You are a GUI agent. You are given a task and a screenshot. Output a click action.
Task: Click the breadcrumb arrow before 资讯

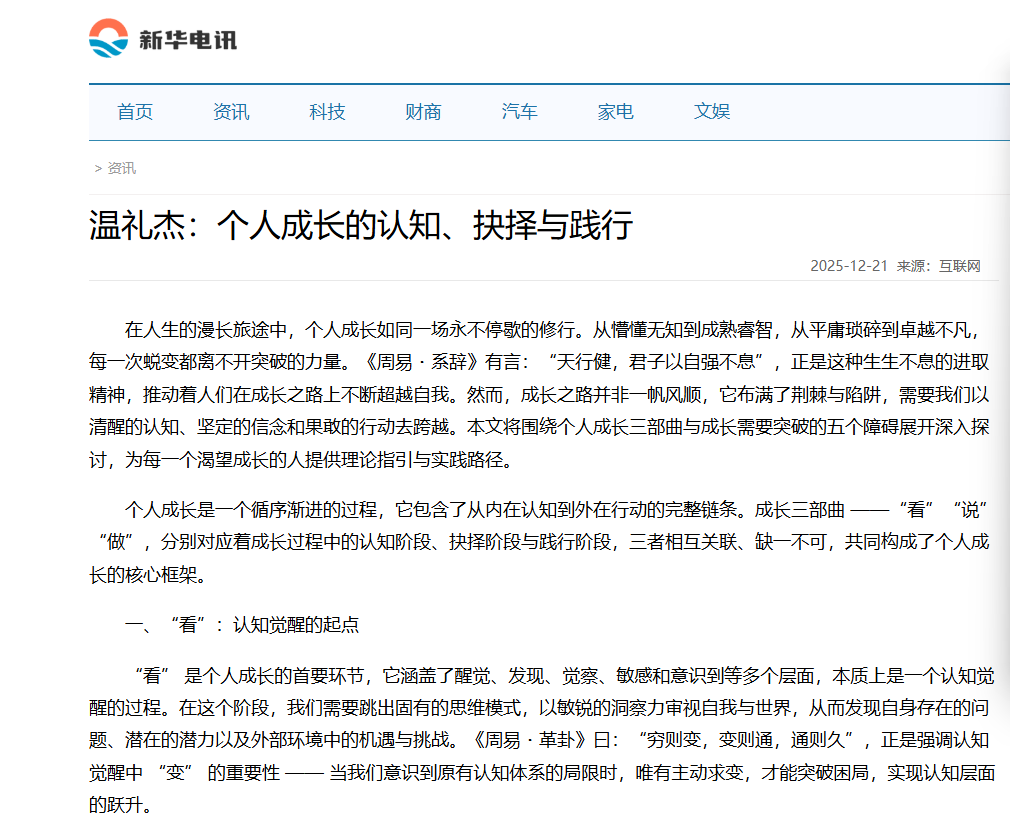pyautogui.click(x=97, y=168)
